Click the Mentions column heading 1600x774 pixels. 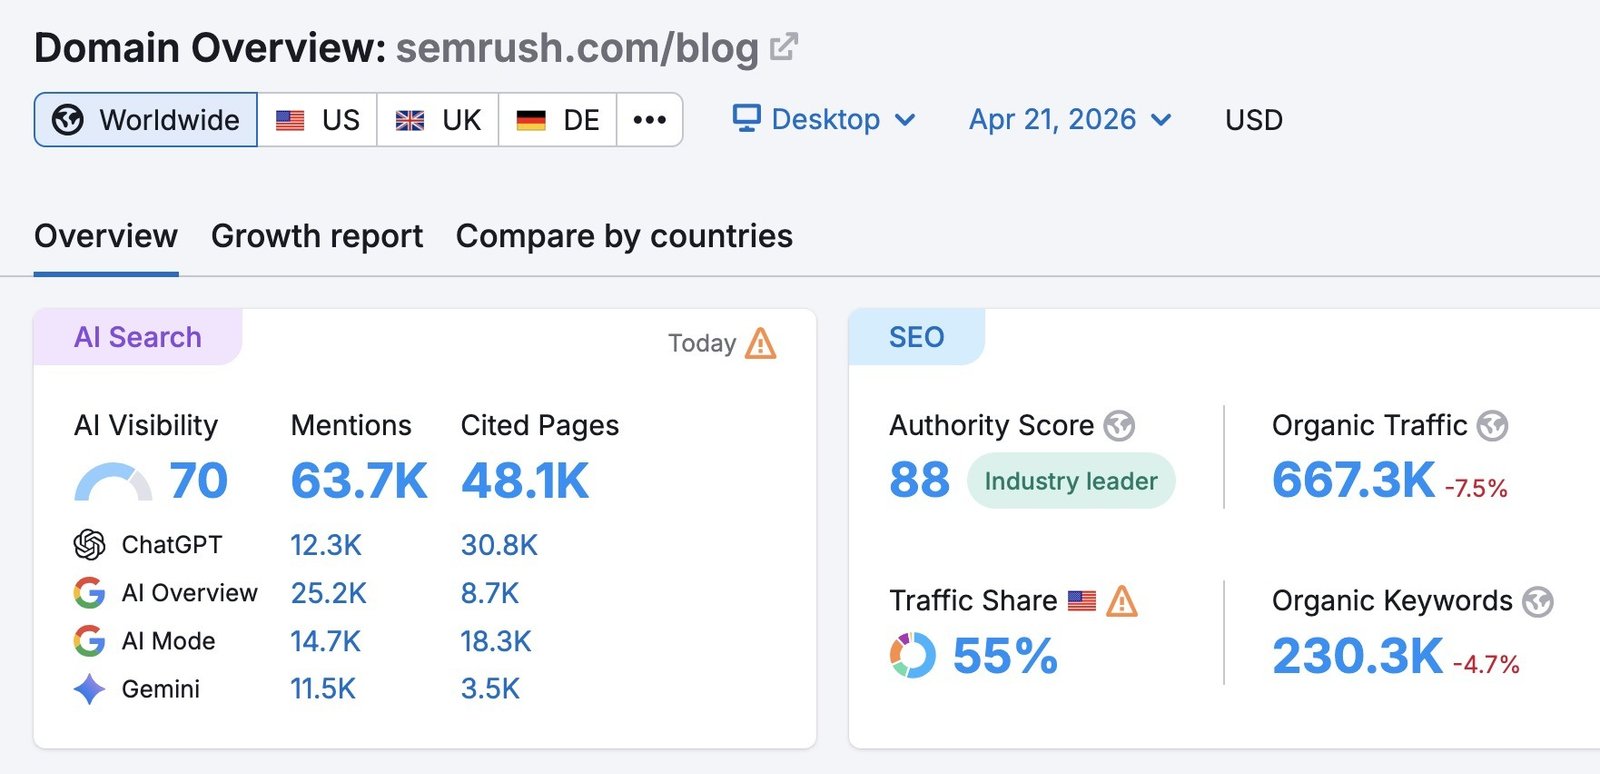point(351,426)
